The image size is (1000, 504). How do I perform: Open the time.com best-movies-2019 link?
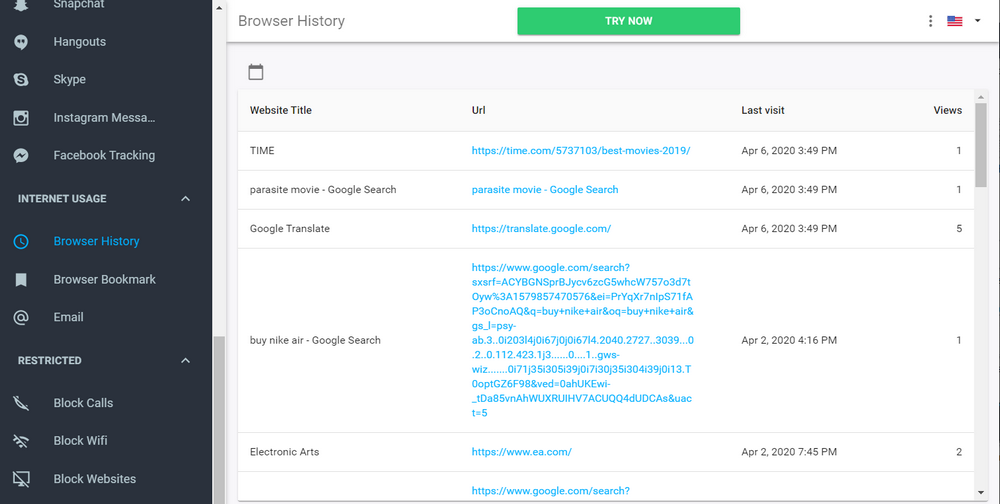tap(580, 151)
